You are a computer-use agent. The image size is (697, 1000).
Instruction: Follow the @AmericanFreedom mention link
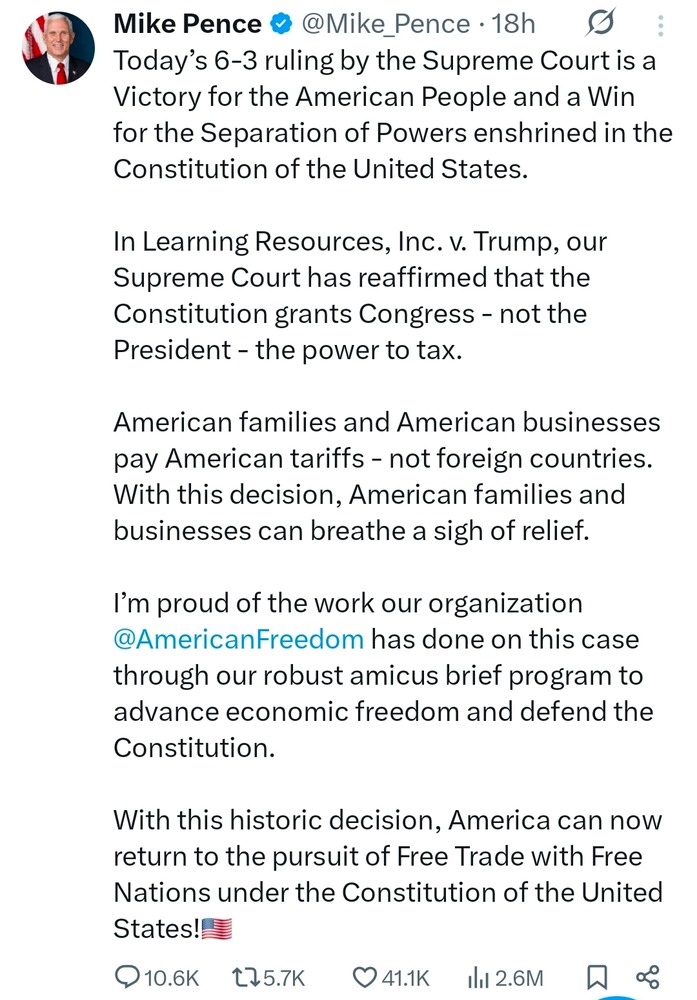pyautogui.click(x=238, y=638)
